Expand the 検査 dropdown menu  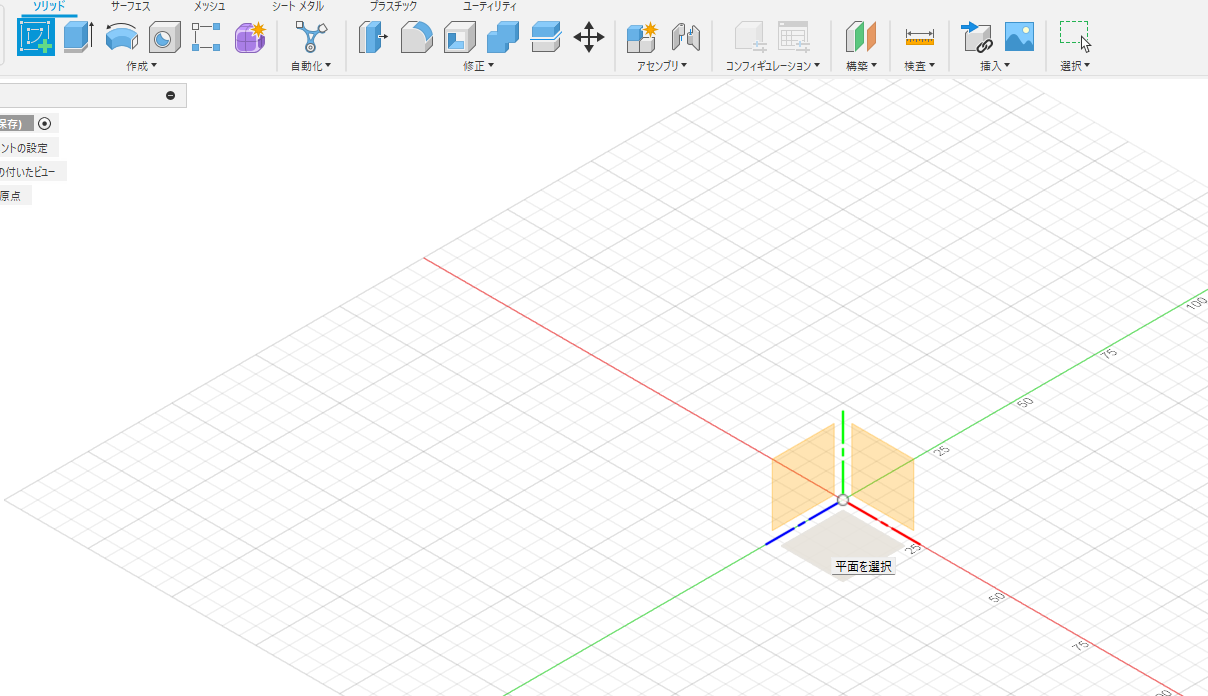pyautogui.click(x=919, y=66)
